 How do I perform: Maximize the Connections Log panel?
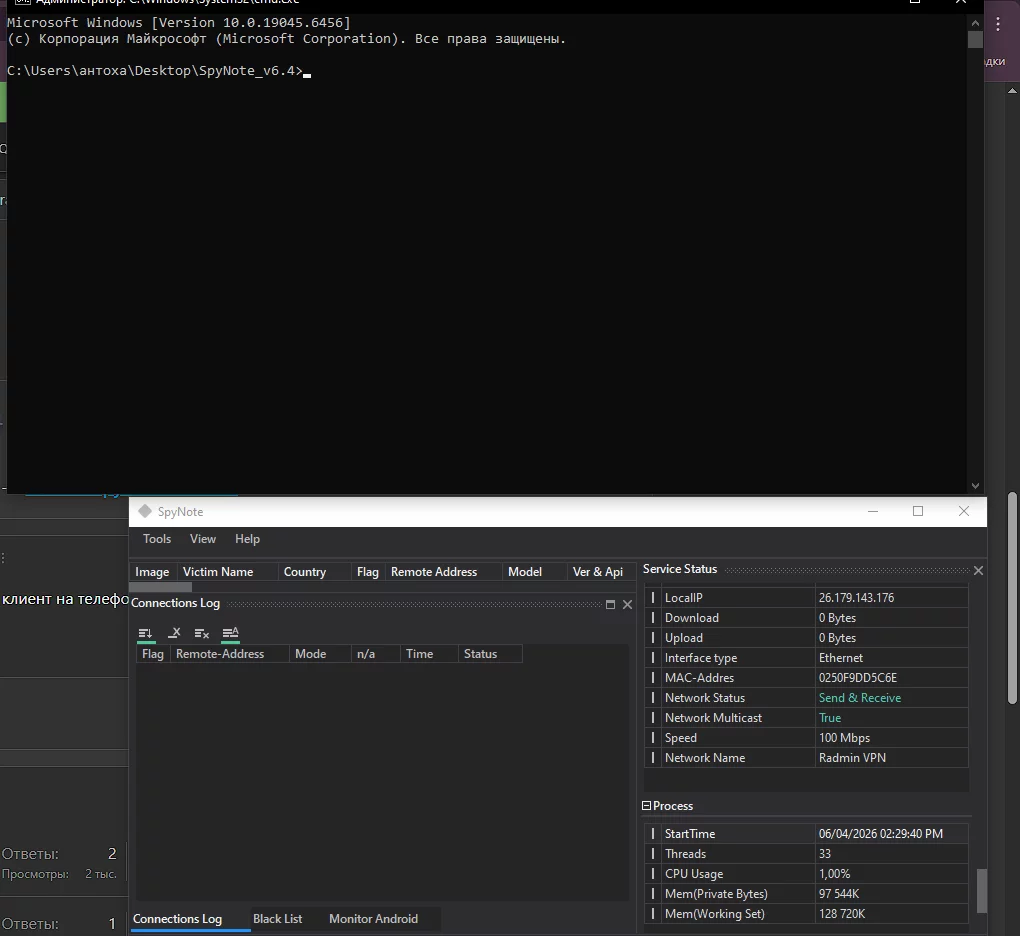[x=610, y=605]
